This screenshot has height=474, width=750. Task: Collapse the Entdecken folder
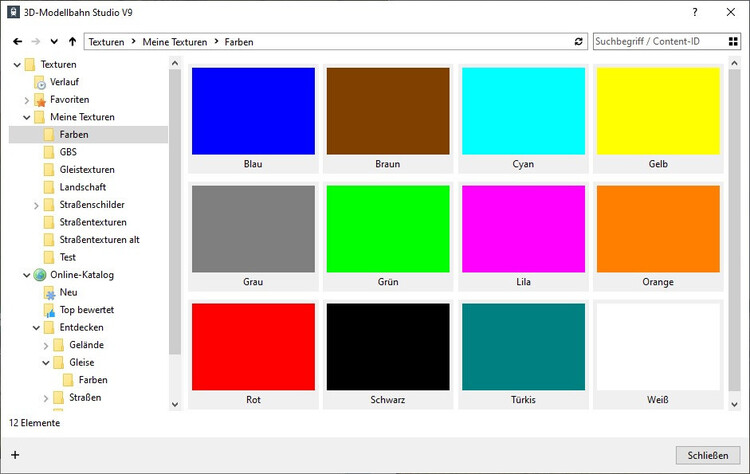pyautogui.click(x=36, y=328)
